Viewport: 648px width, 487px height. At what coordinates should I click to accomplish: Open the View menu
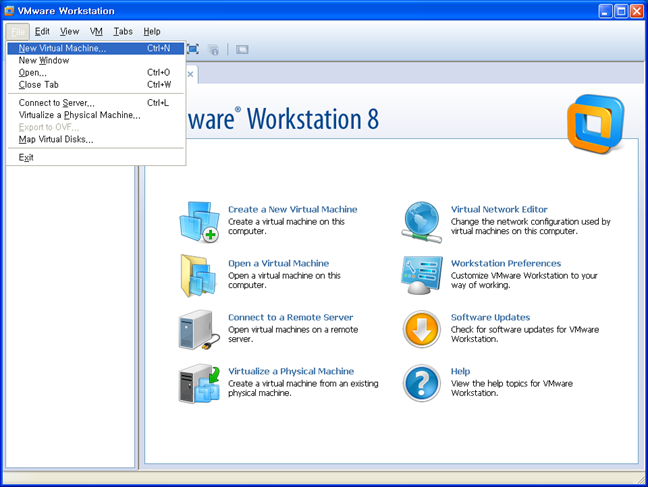(x=69, y=31)
